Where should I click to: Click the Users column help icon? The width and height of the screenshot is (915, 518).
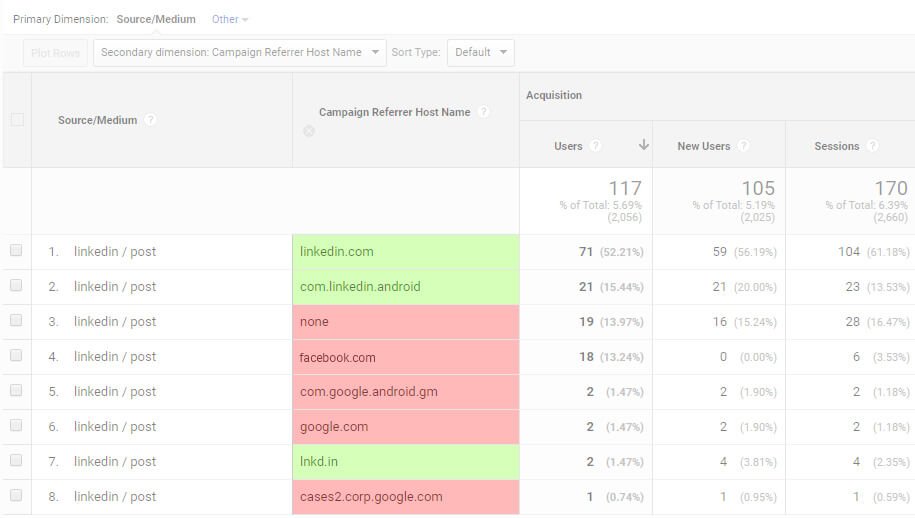click(x=595, y=146)
